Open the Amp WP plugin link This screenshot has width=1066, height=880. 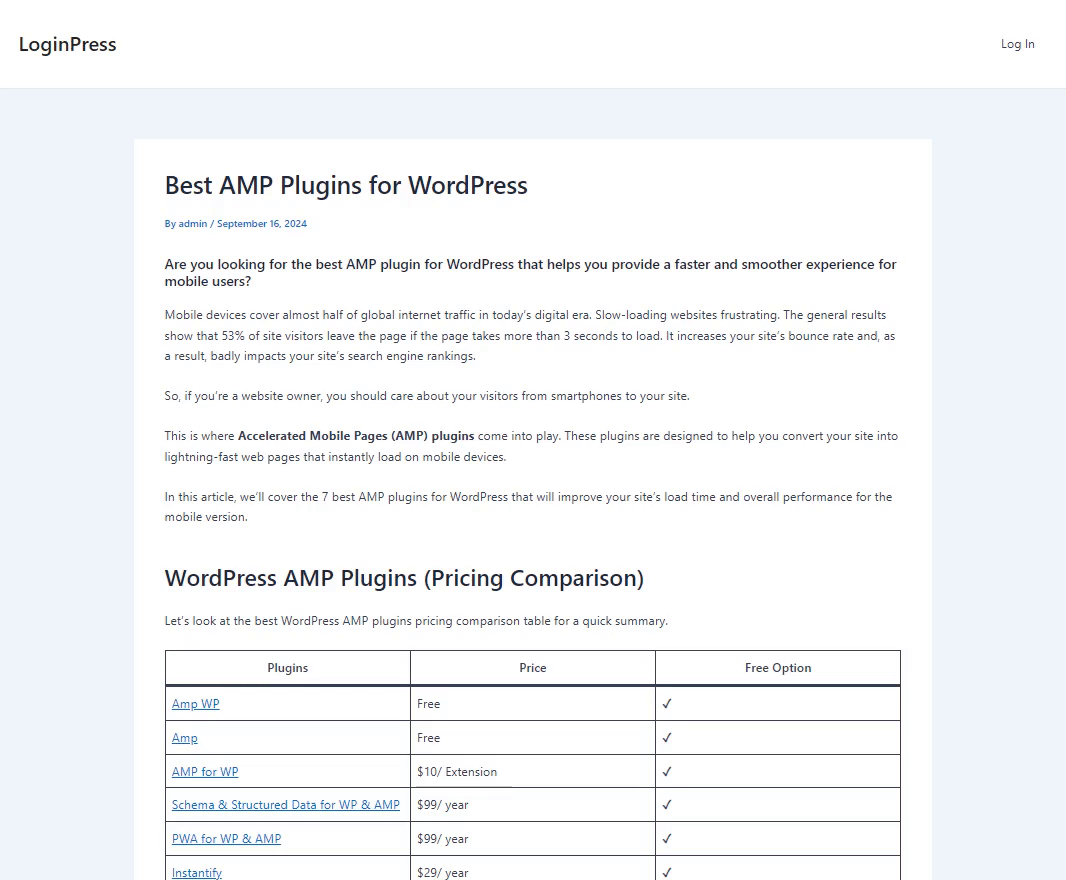click(196, 704)
